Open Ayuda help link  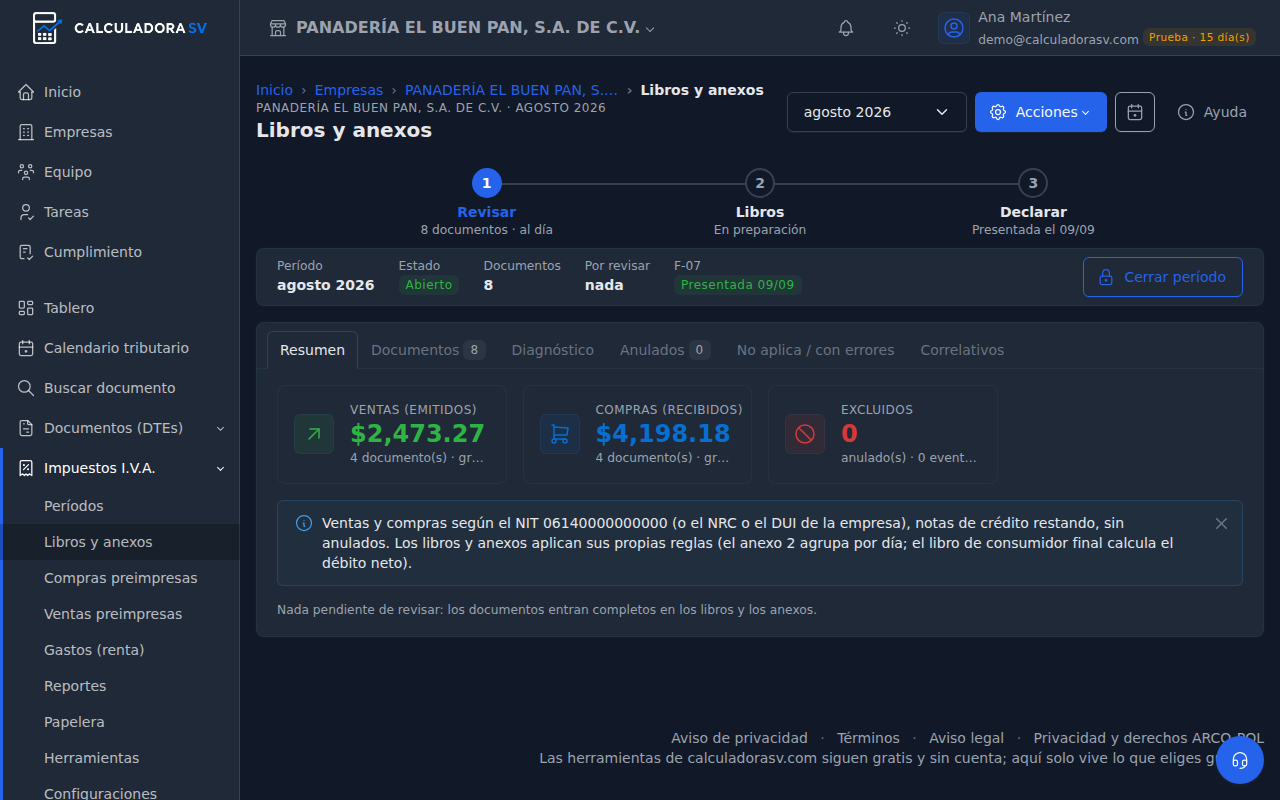point(1212,112)
